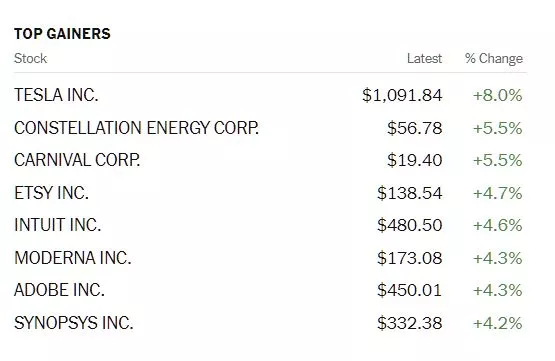Select Synopsys Inc. stock name
The width and height of the screenshot is (555, 361).
tap(74, 323)
